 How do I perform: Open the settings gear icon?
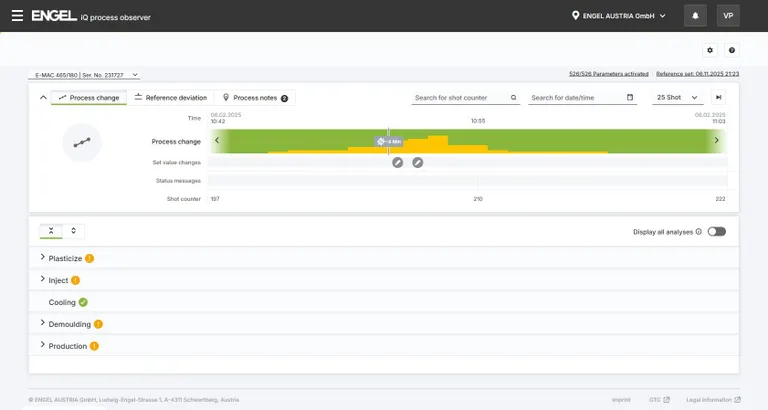(710, 50)
